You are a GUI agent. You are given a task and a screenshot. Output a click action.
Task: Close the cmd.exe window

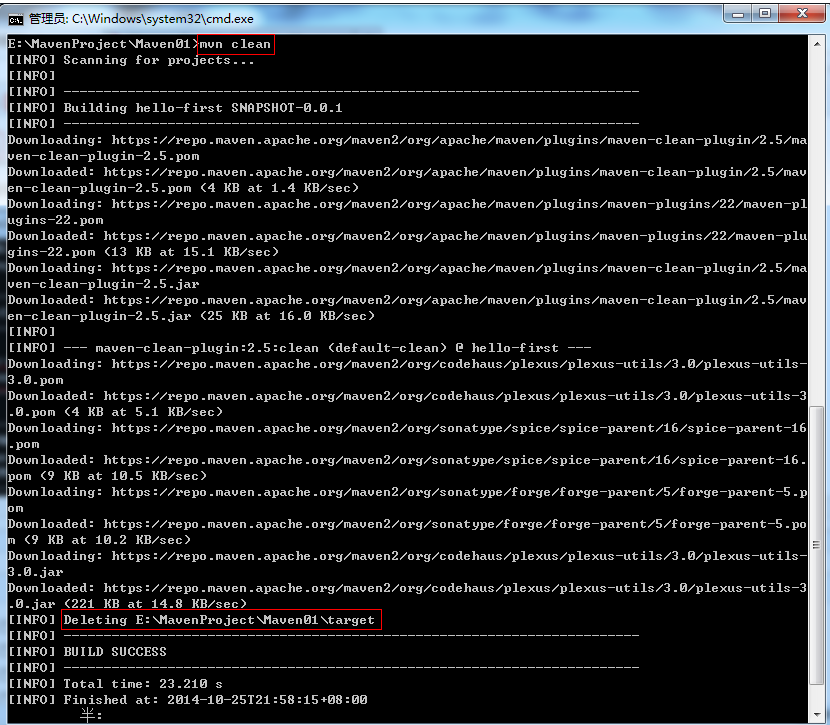point(801,14)
